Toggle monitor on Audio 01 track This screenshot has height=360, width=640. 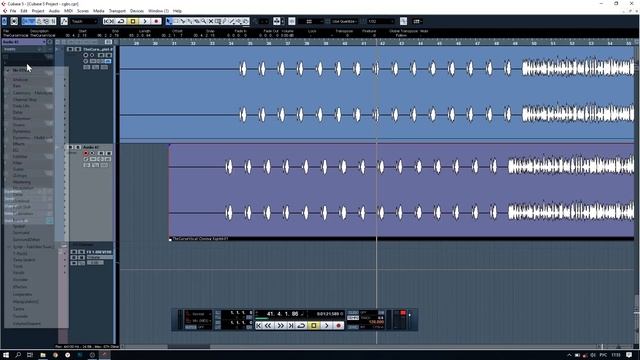coord(93,153)
